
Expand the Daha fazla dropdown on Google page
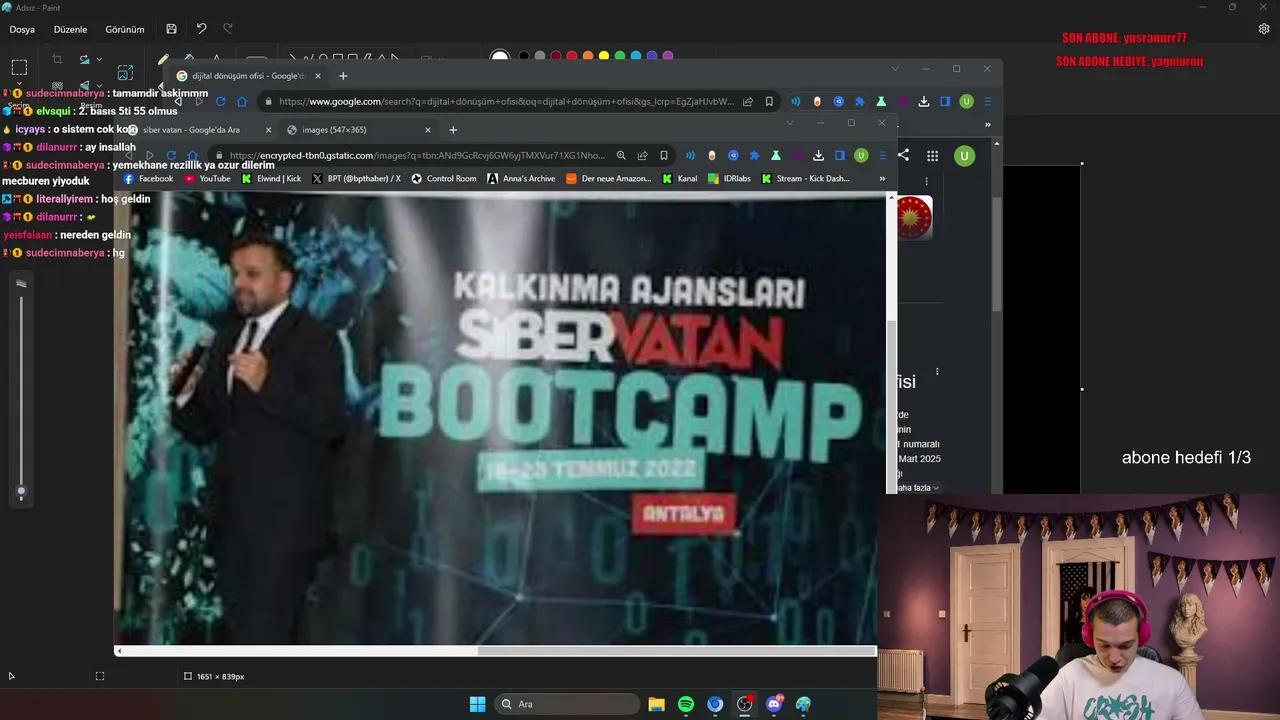pyautogui.click(x=916, y=488)
